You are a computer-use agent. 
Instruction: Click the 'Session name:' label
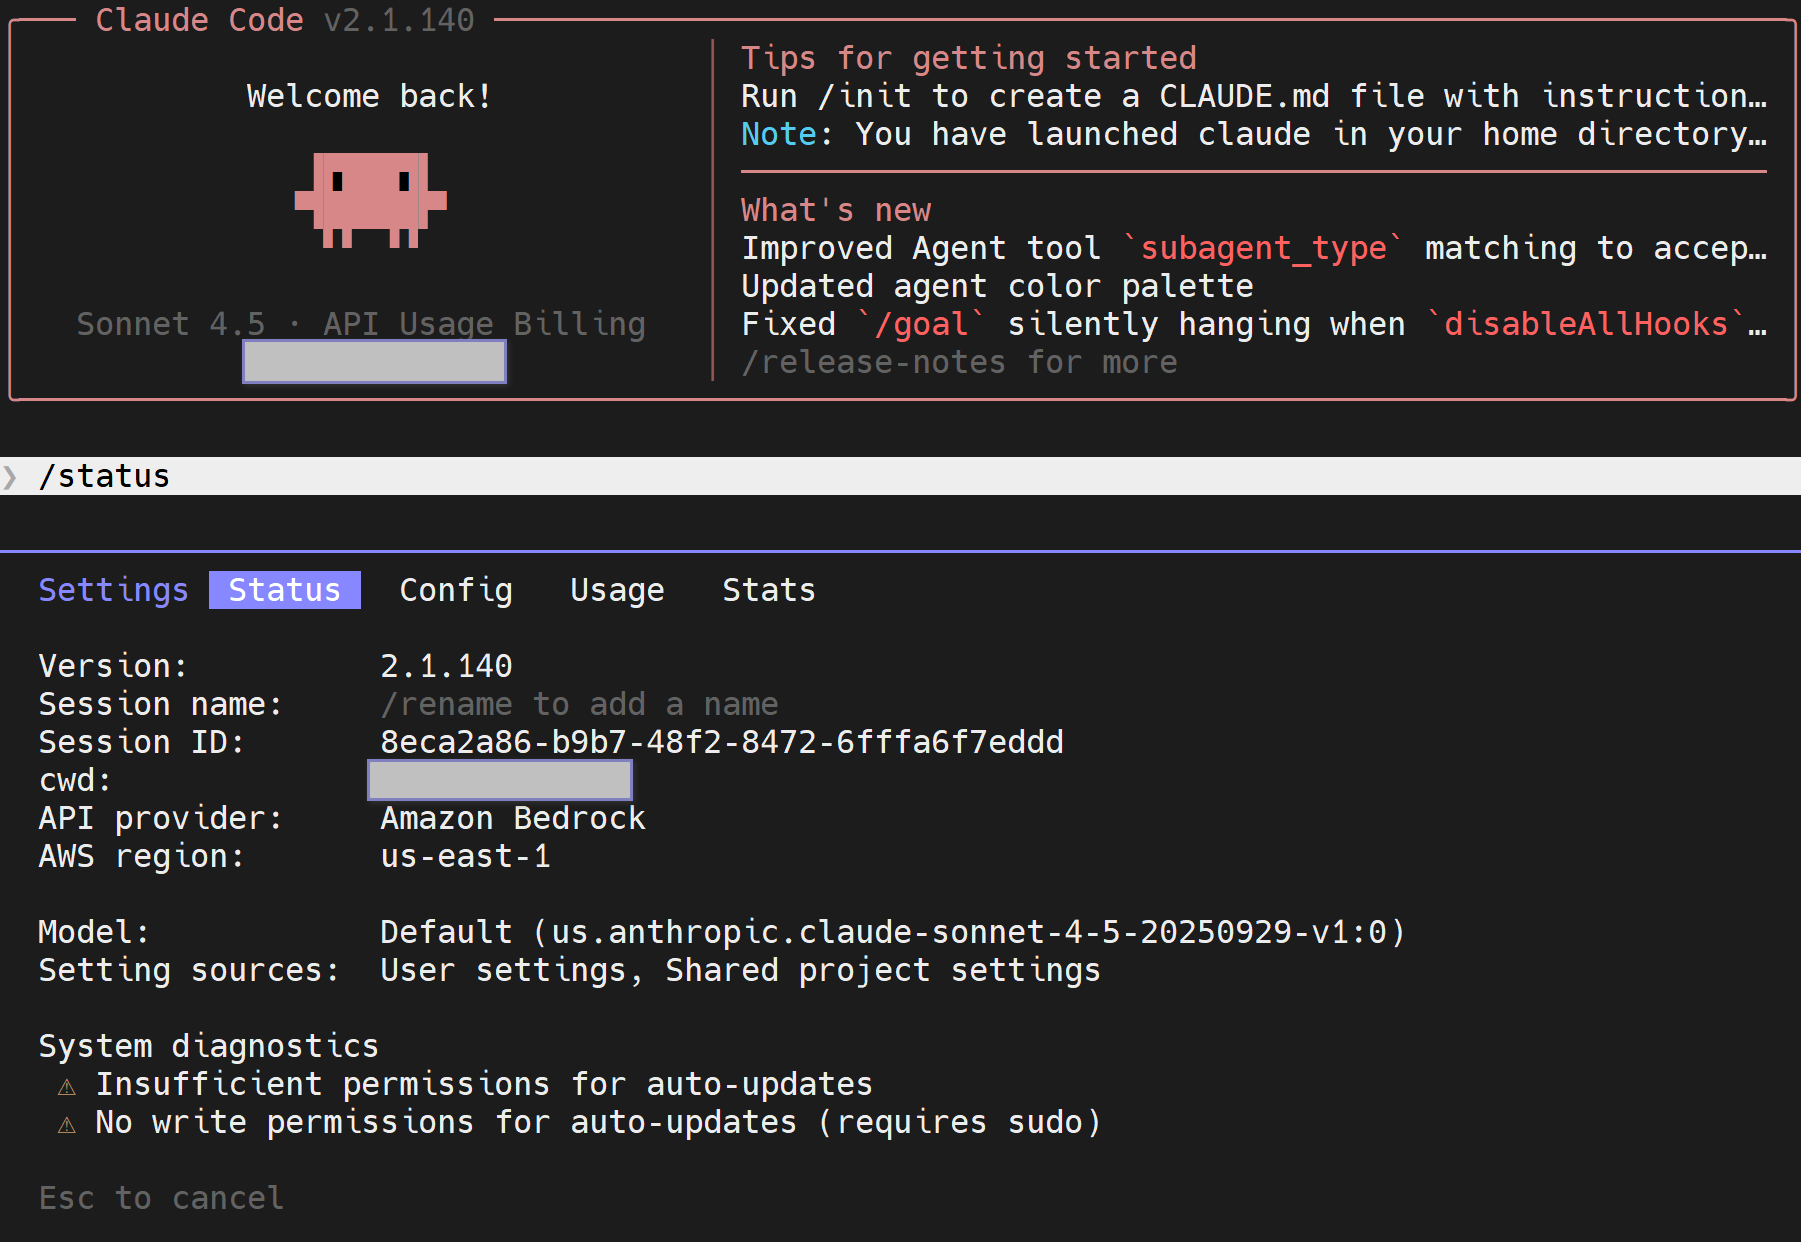coord(161,704)
